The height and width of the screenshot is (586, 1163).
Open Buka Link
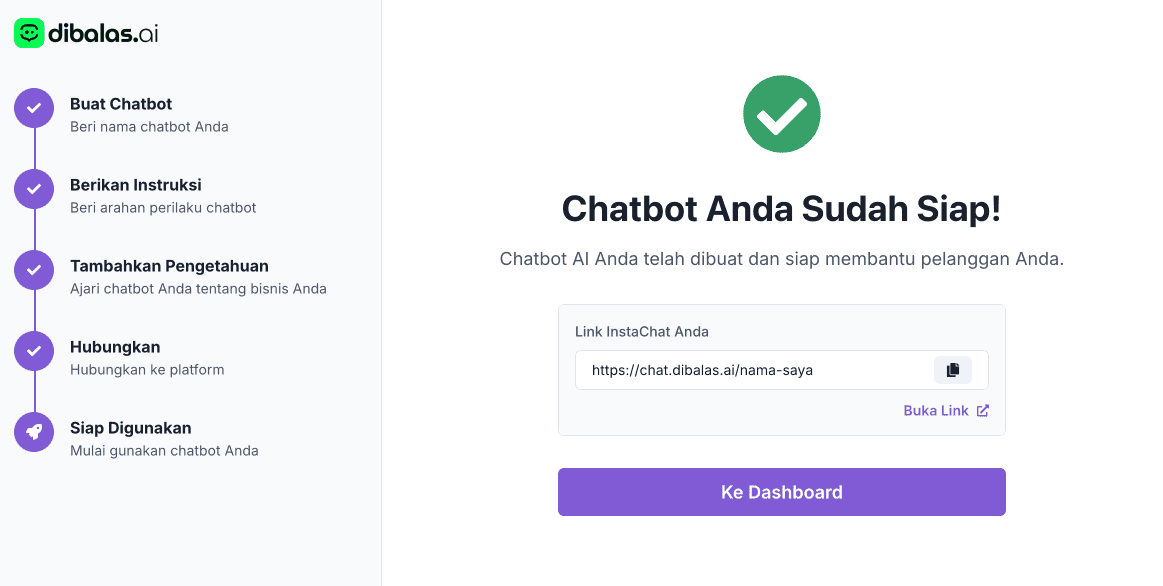click(x=936, y=410)
